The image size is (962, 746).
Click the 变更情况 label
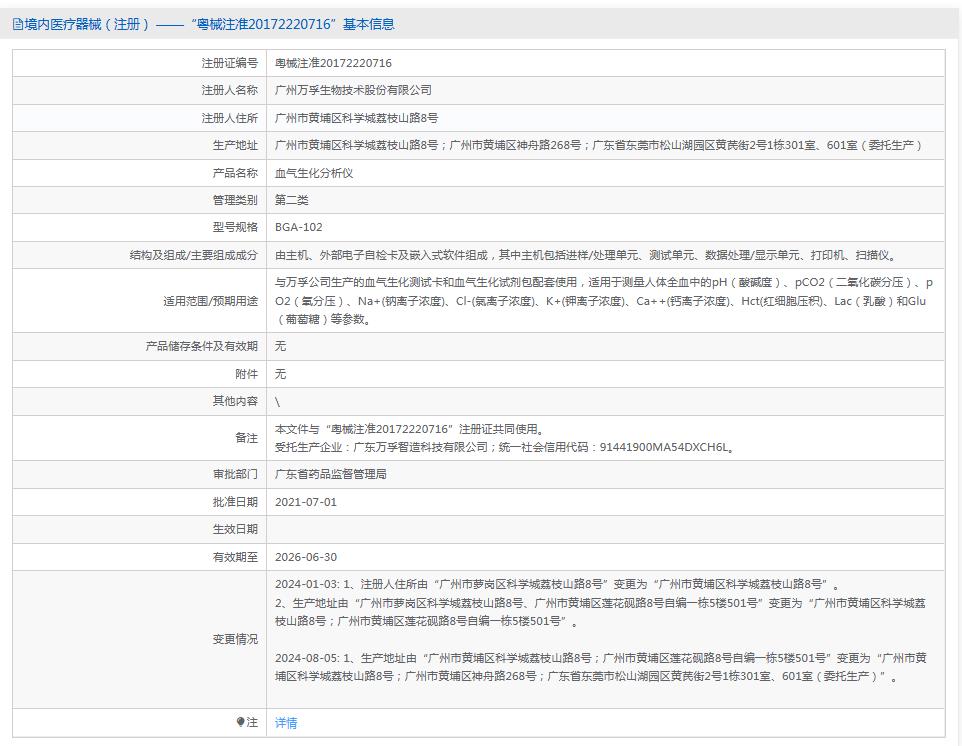[236, 639]
